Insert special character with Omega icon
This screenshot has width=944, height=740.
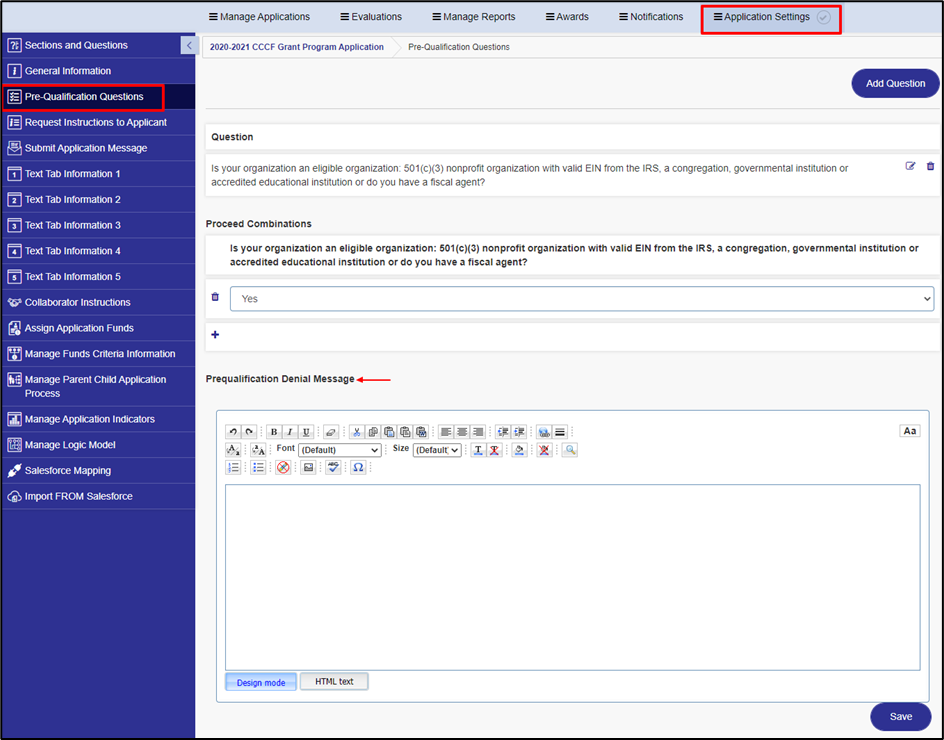(x=358, y=467)
